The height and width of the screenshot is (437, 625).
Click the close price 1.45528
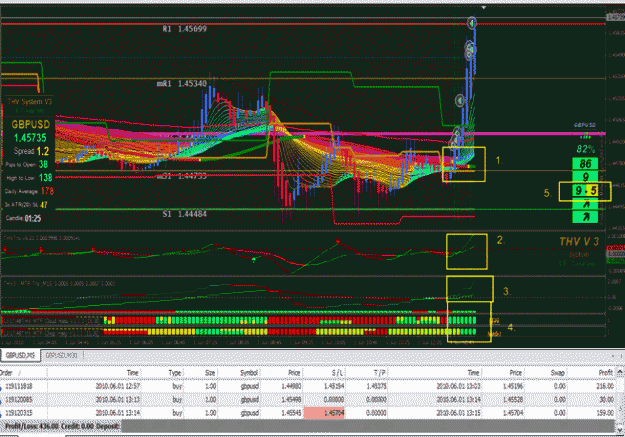513,400
